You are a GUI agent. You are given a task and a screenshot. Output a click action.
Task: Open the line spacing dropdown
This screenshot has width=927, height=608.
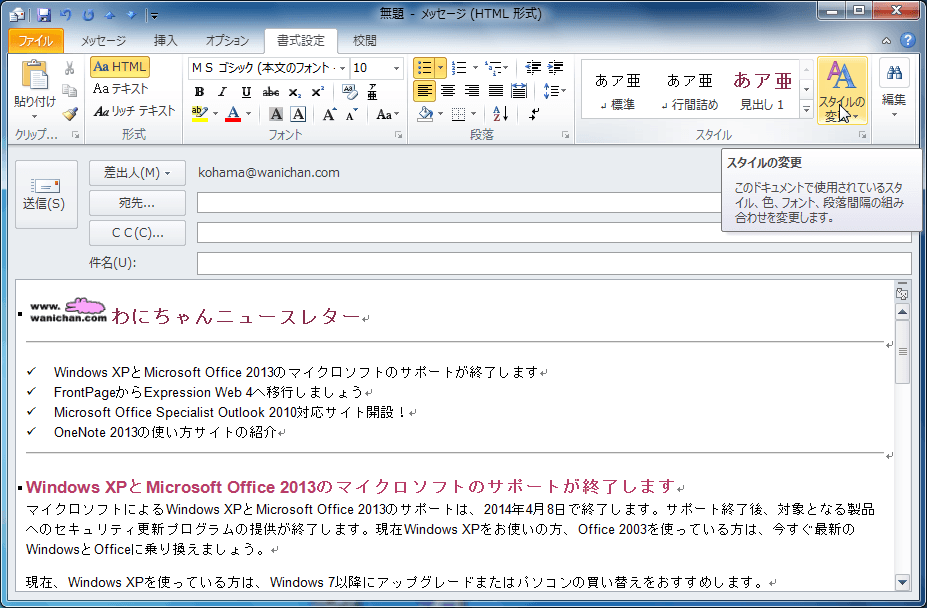(x=554, y=90)
